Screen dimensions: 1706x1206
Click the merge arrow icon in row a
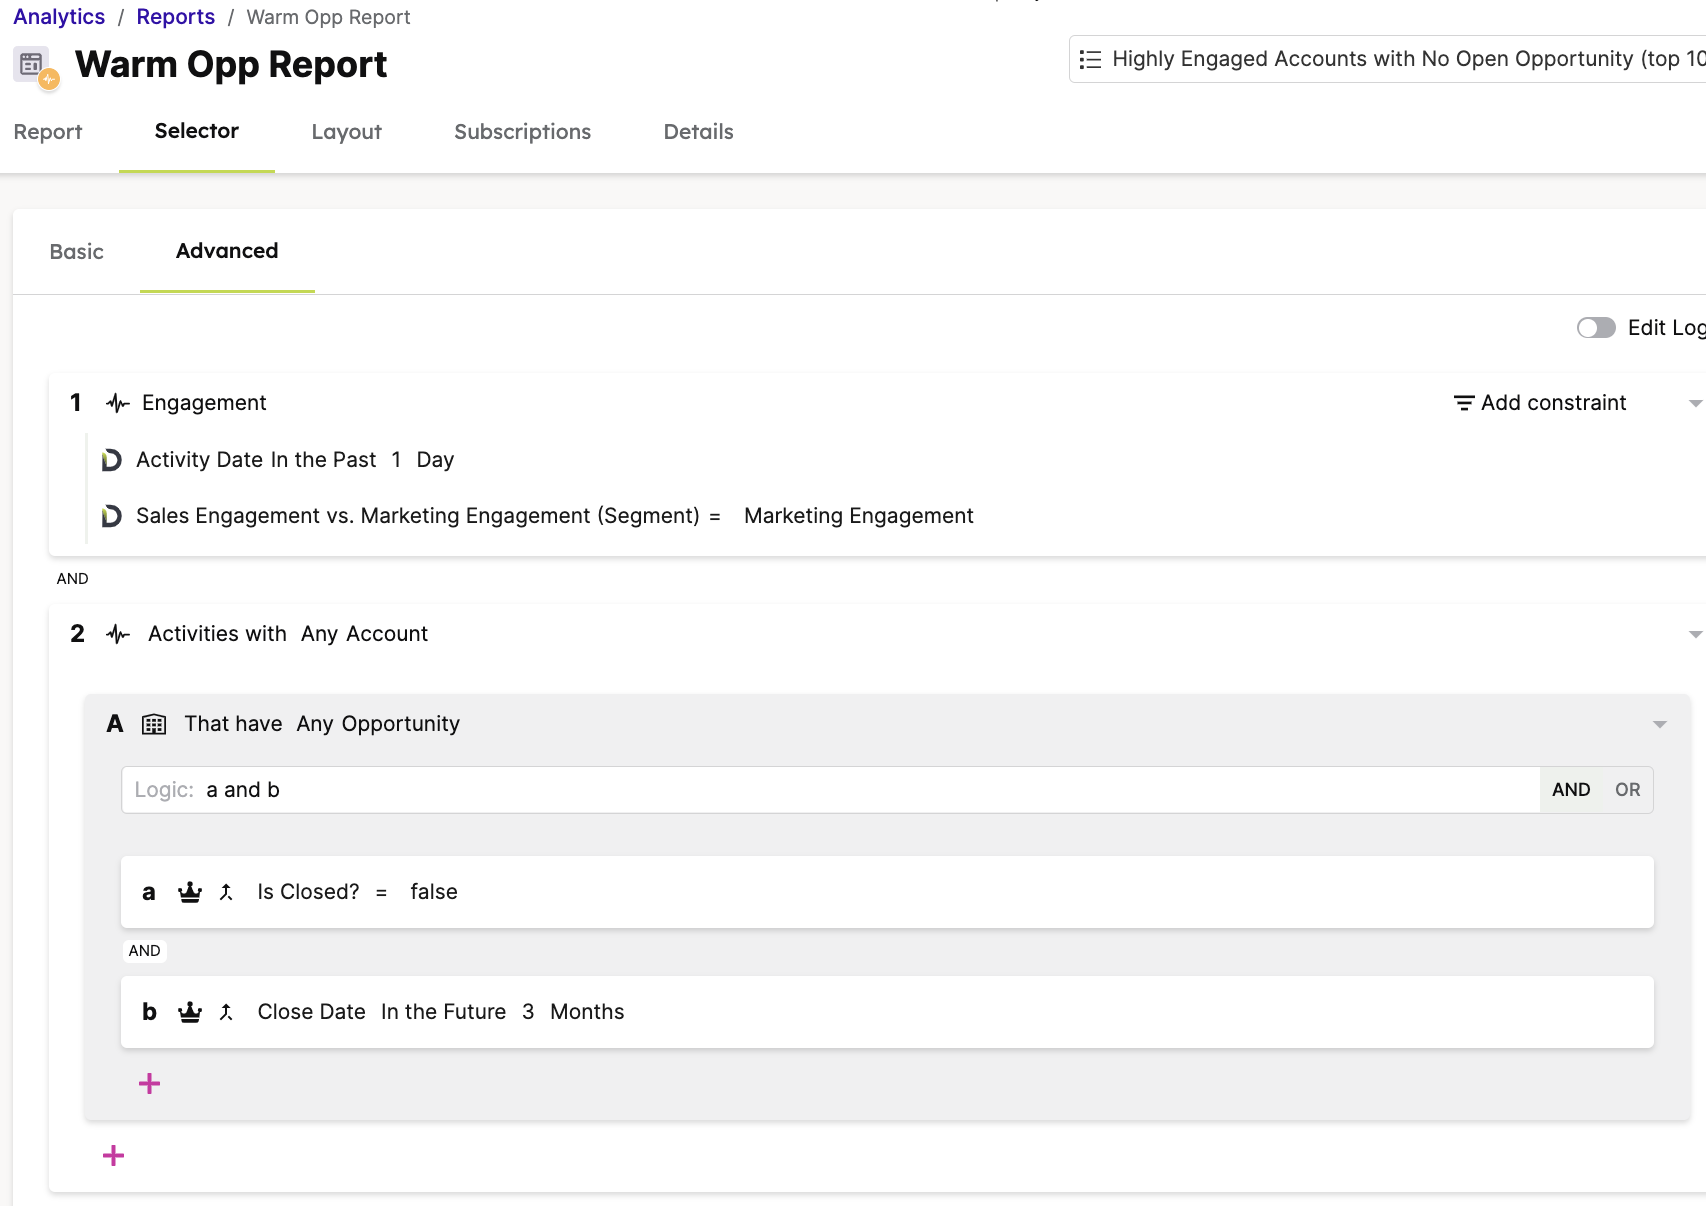point(227,892)
